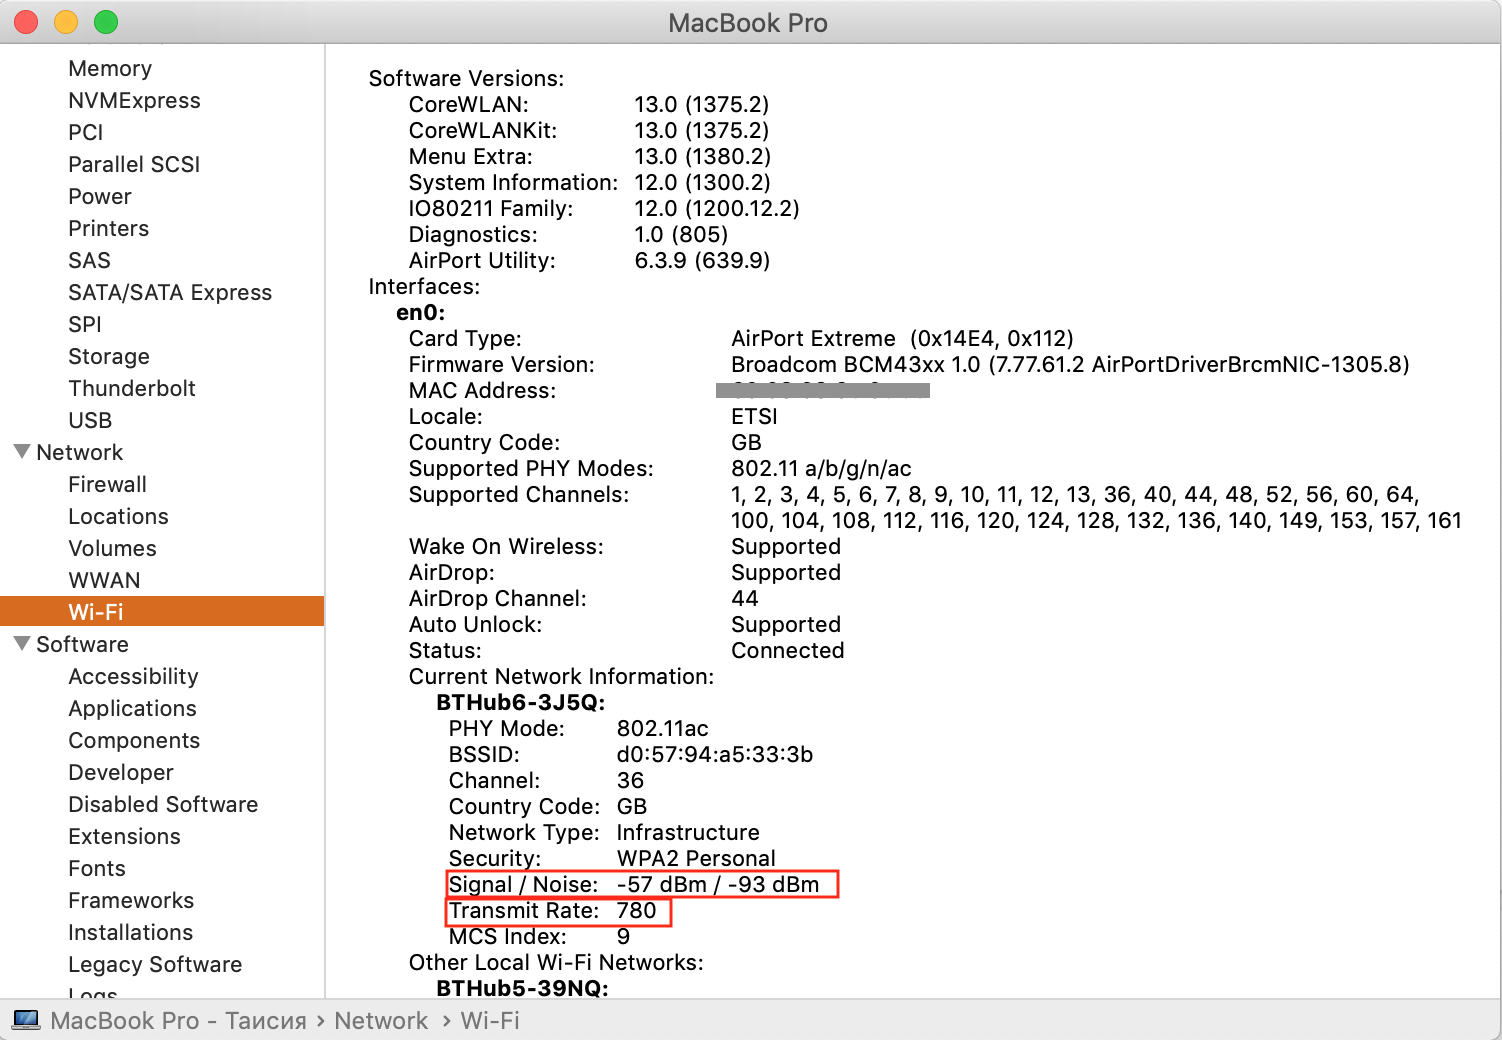Select Disabled Software in the sidebar
The width and height of the screenshot is (1502, 1040).
[163, 804]
